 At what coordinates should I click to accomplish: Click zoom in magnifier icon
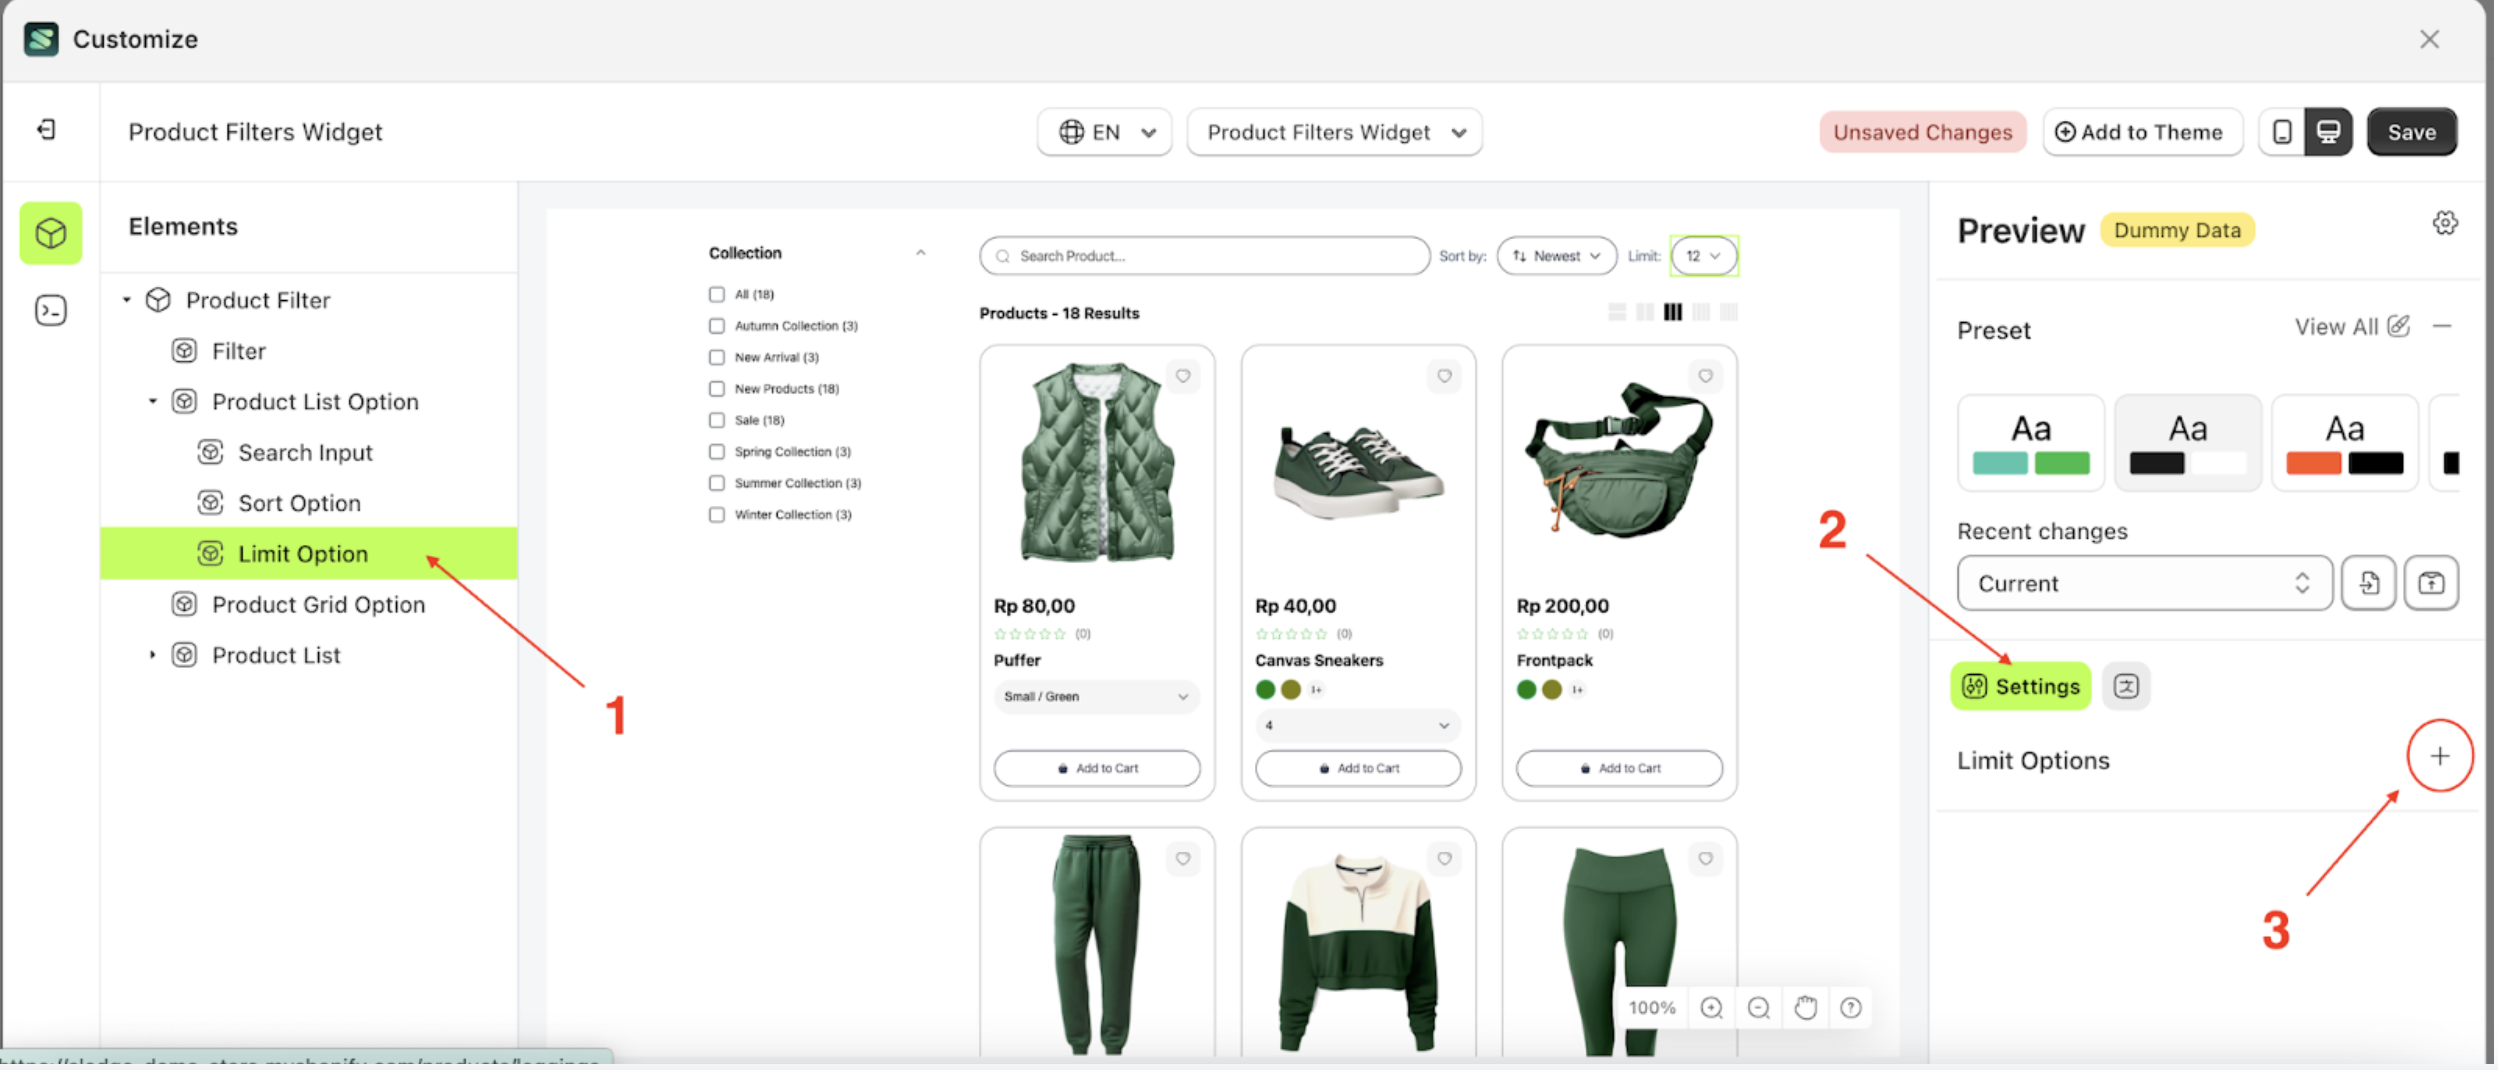pyautogui.click(x=1711, y=1008)
